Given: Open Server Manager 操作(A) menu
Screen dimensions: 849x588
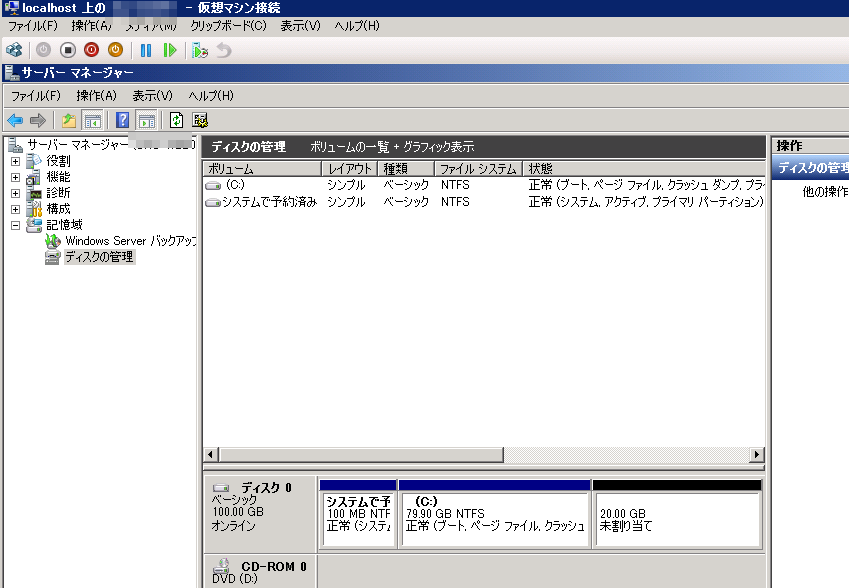Looking at the screenshot, I should coord(96,96).
